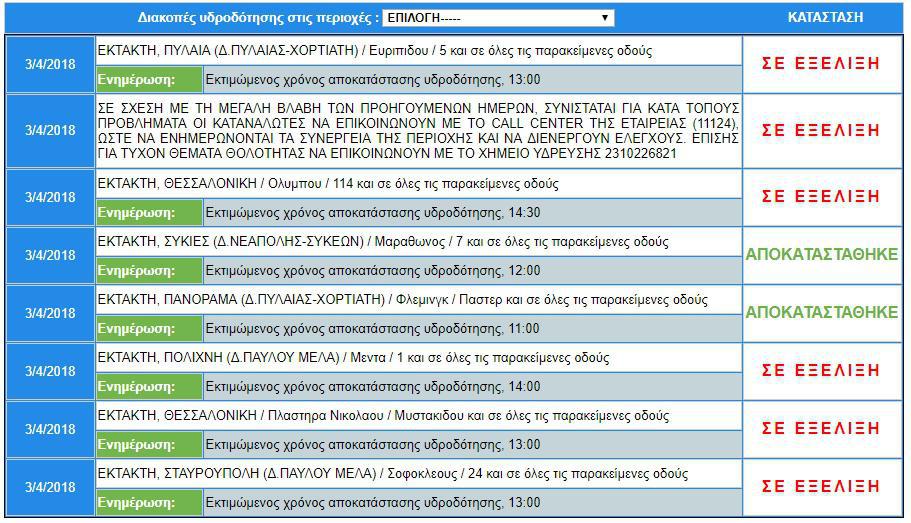Click the estimated restoration time 14:00 text
Image resolution: width=911 pixels, height=523 pixels.
pos(373,386)
